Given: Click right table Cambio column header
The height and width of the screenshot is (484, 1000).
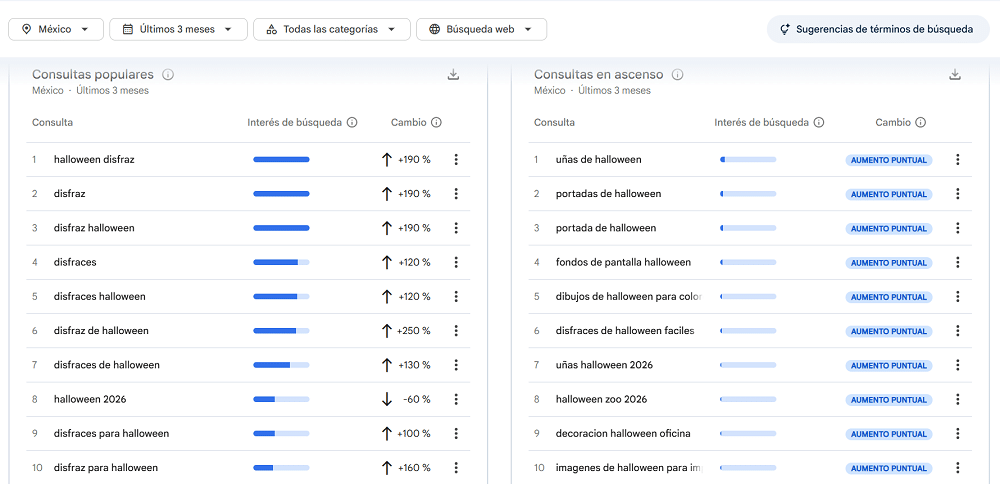Looking at the screenshot, I should [x=893, y=122].
